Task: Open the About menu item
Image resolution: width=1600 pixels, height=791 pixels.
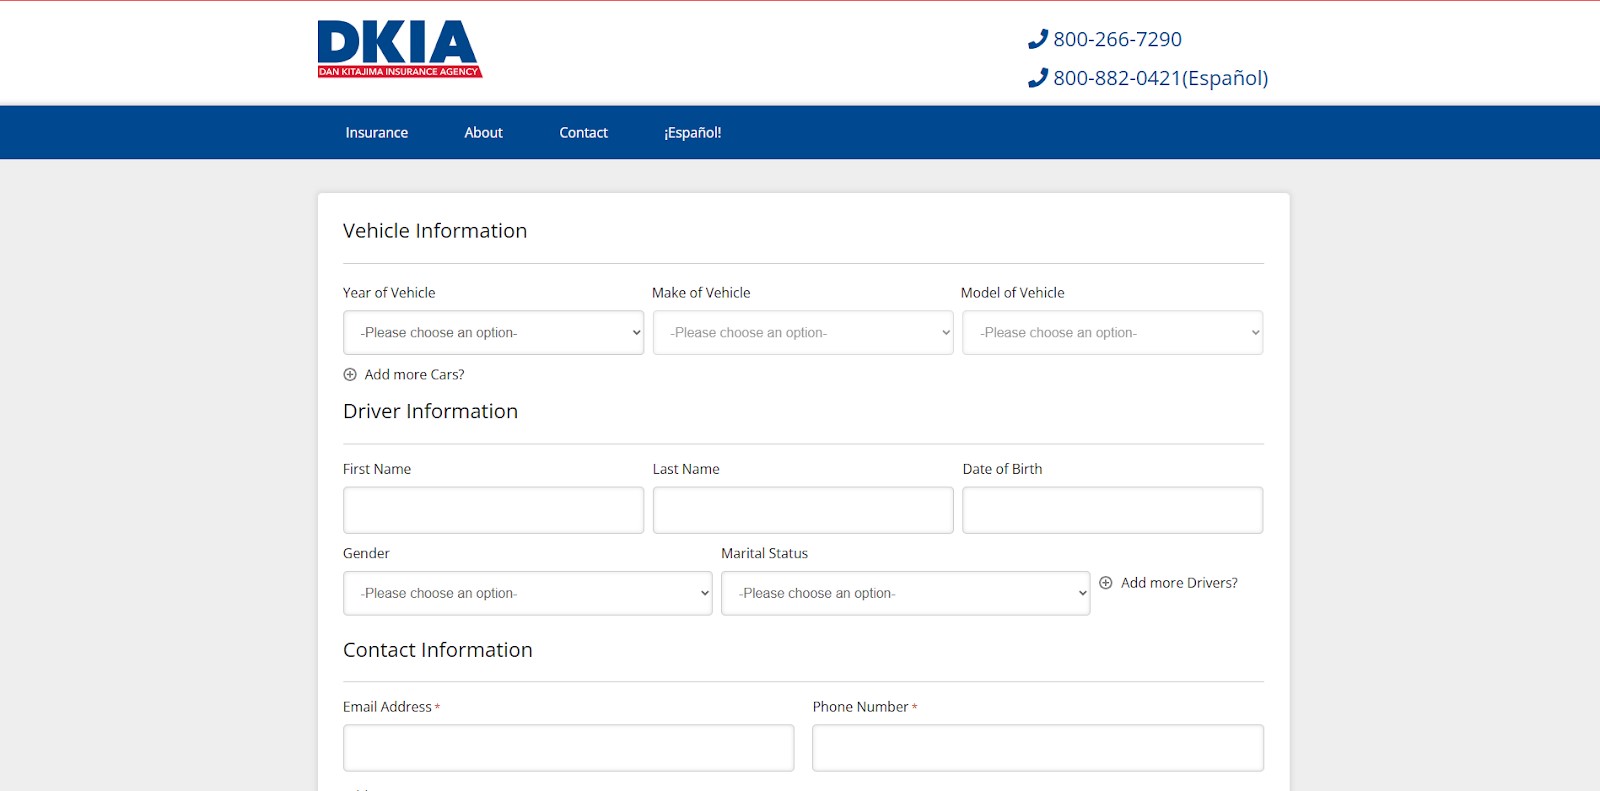Action: point(483,132)
